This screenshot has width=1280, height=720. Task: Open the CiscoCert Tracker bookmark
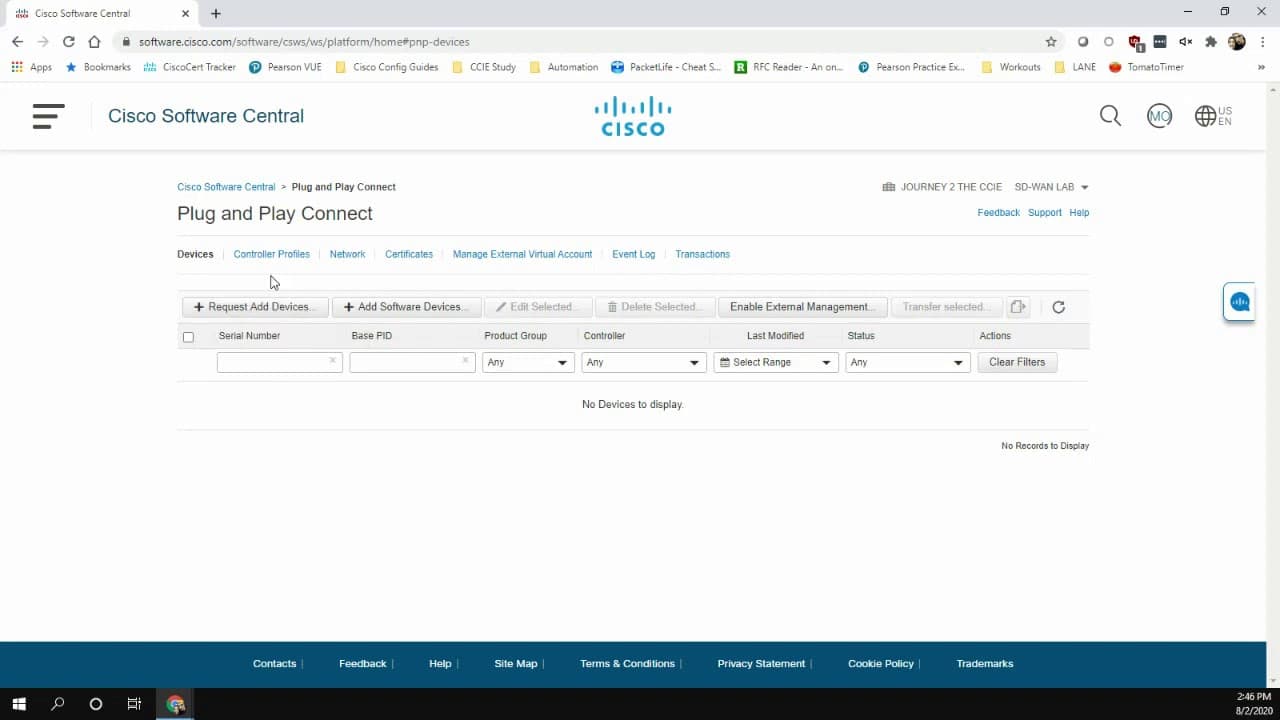click(190, 67)
